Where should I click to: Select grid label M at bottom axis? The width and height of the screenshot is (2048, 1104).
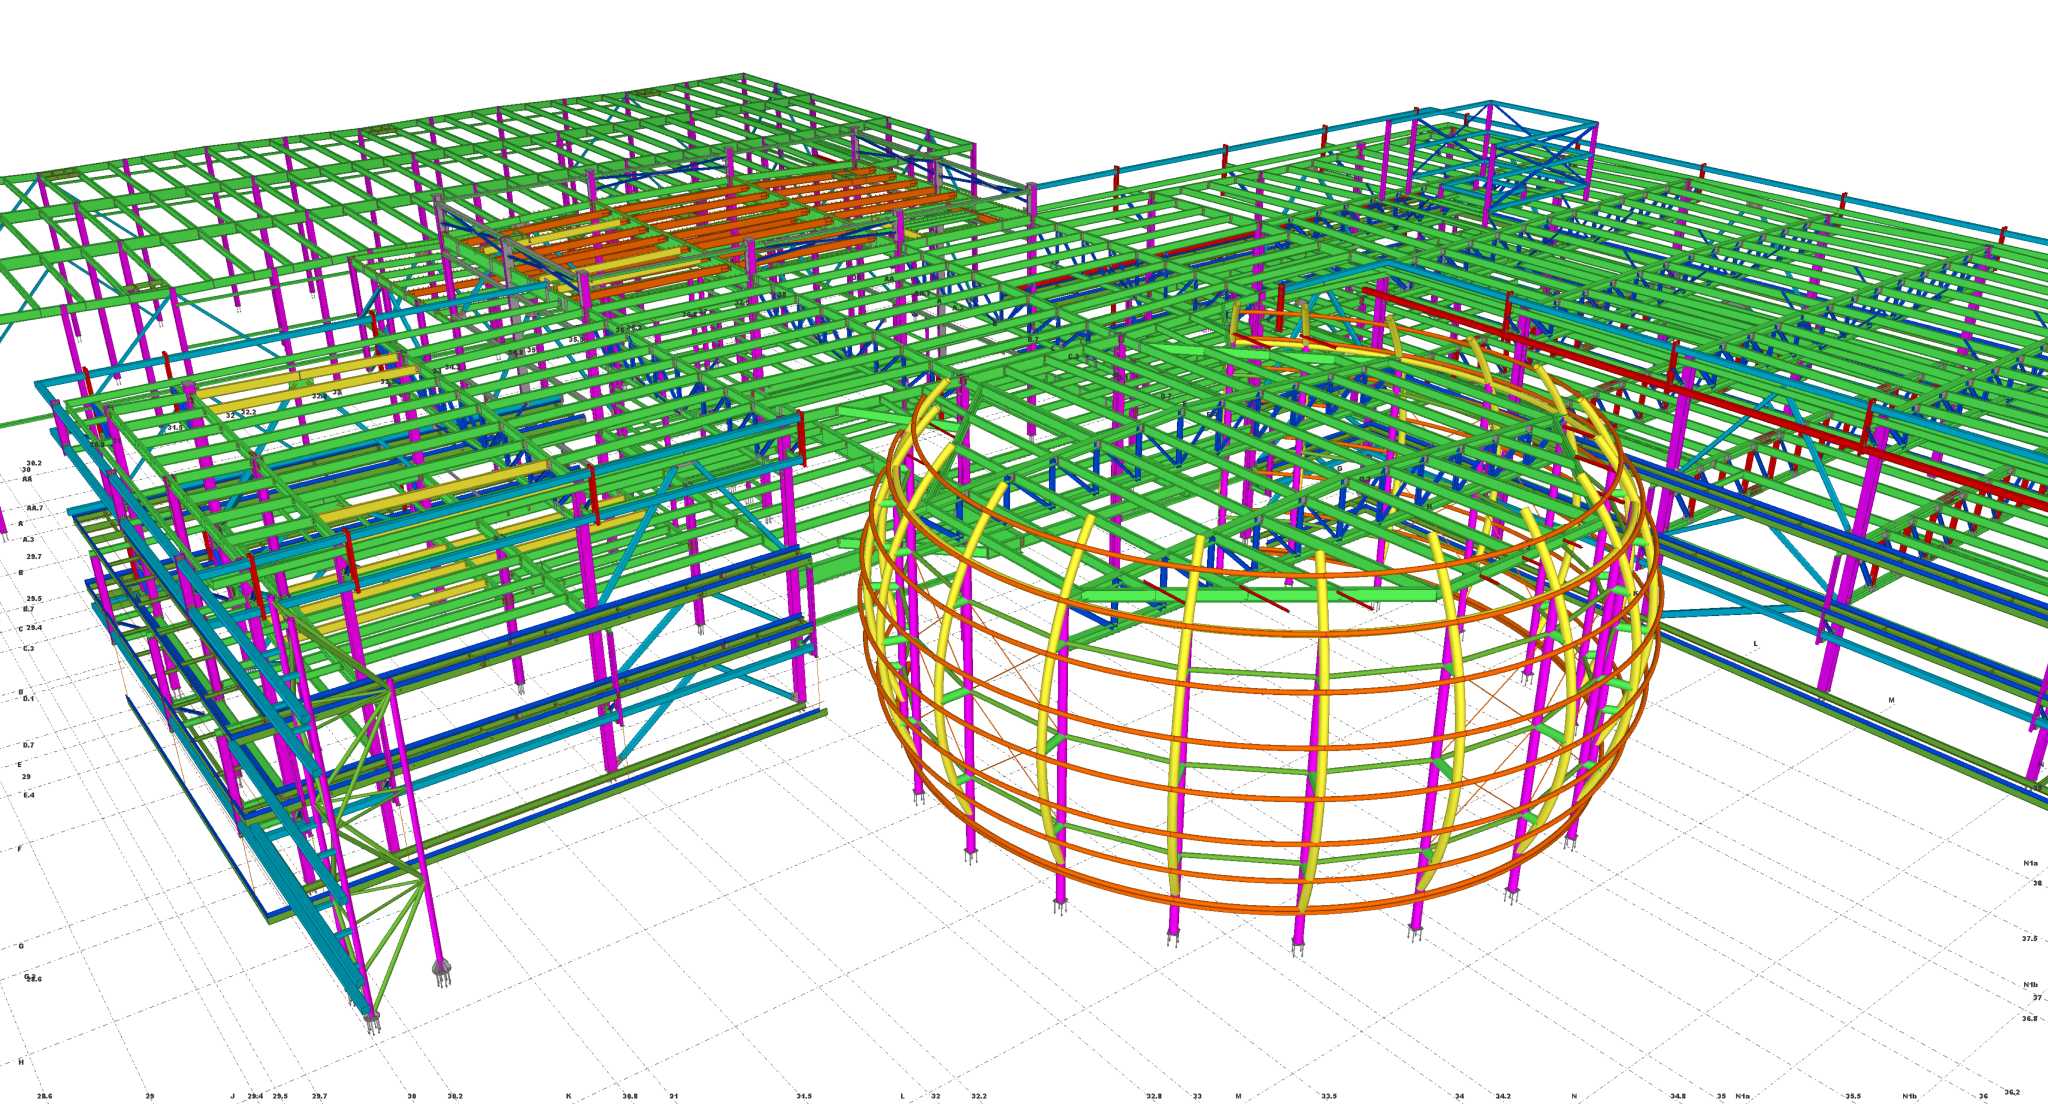click(1238, 1096)
